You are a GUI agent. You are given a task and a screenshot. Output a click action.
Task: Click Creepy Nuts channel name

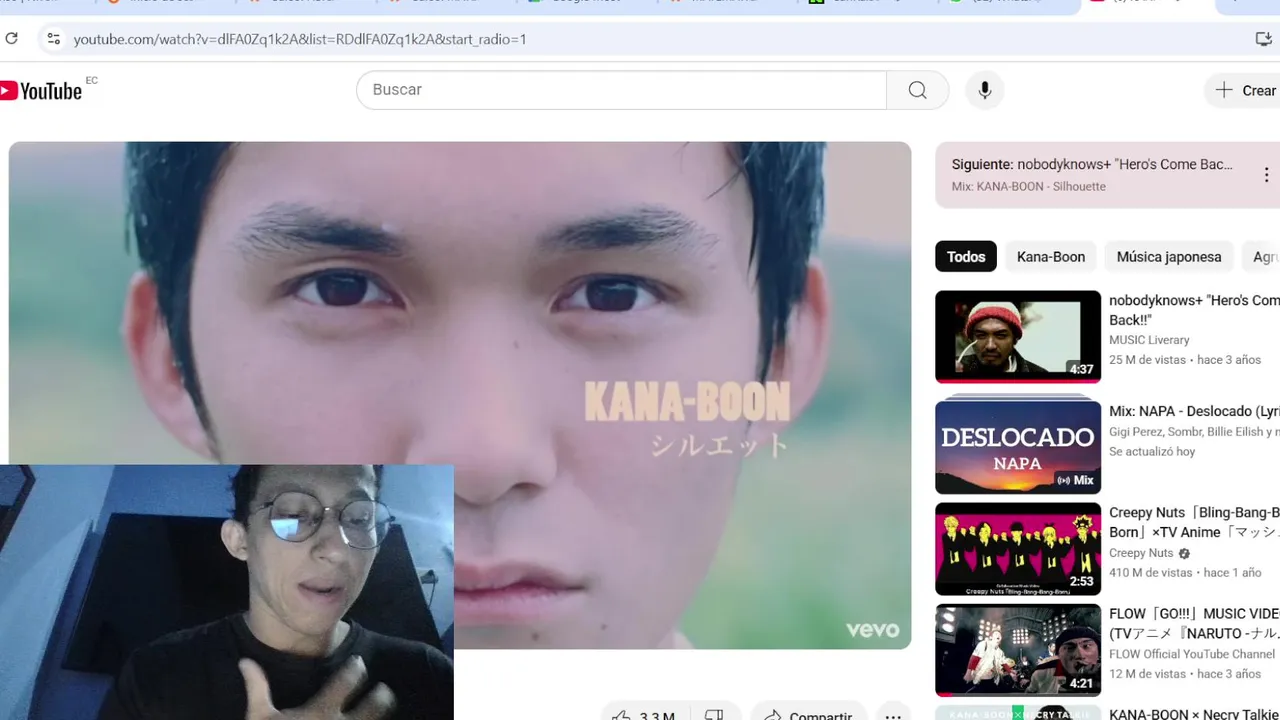[1141, 553]
